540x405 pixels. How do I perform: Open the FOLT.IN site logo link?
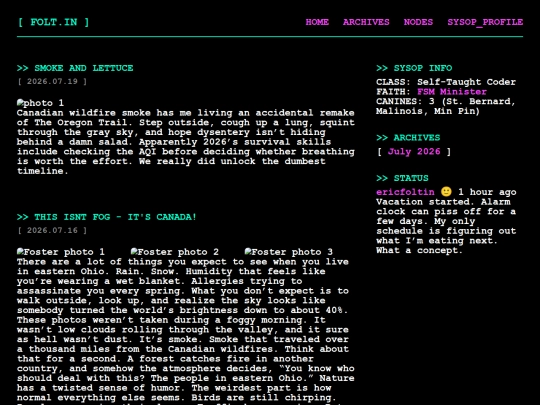coord(53,22)
